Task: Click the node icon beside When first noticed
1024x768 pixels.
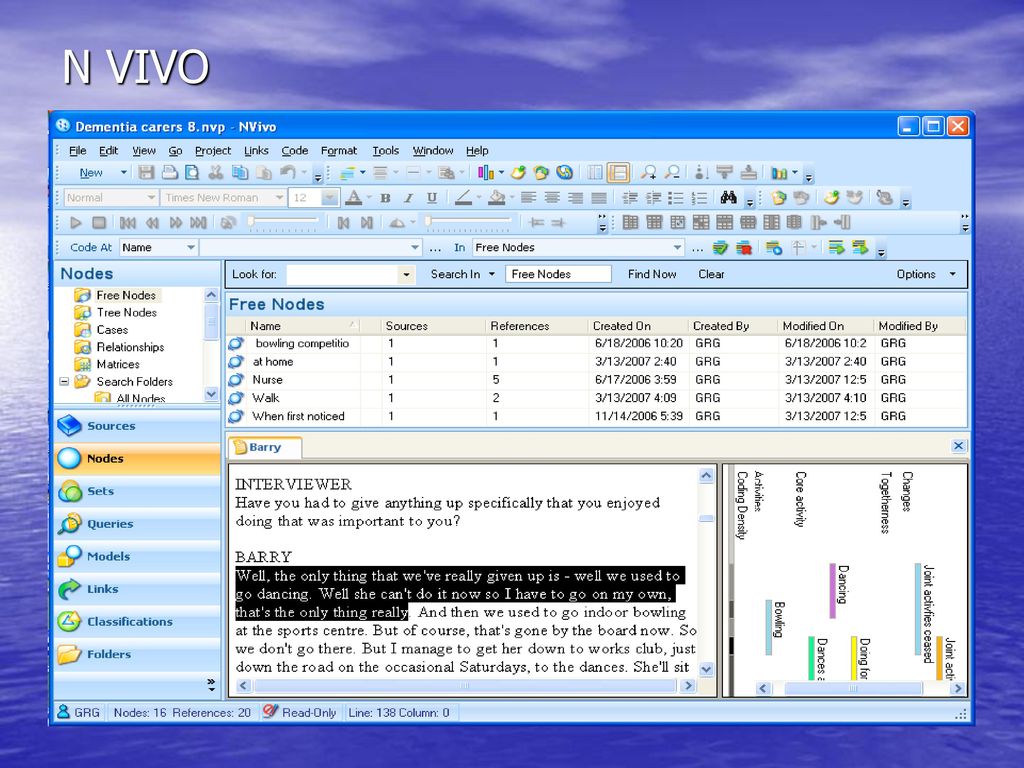Action: coord(236,417)
